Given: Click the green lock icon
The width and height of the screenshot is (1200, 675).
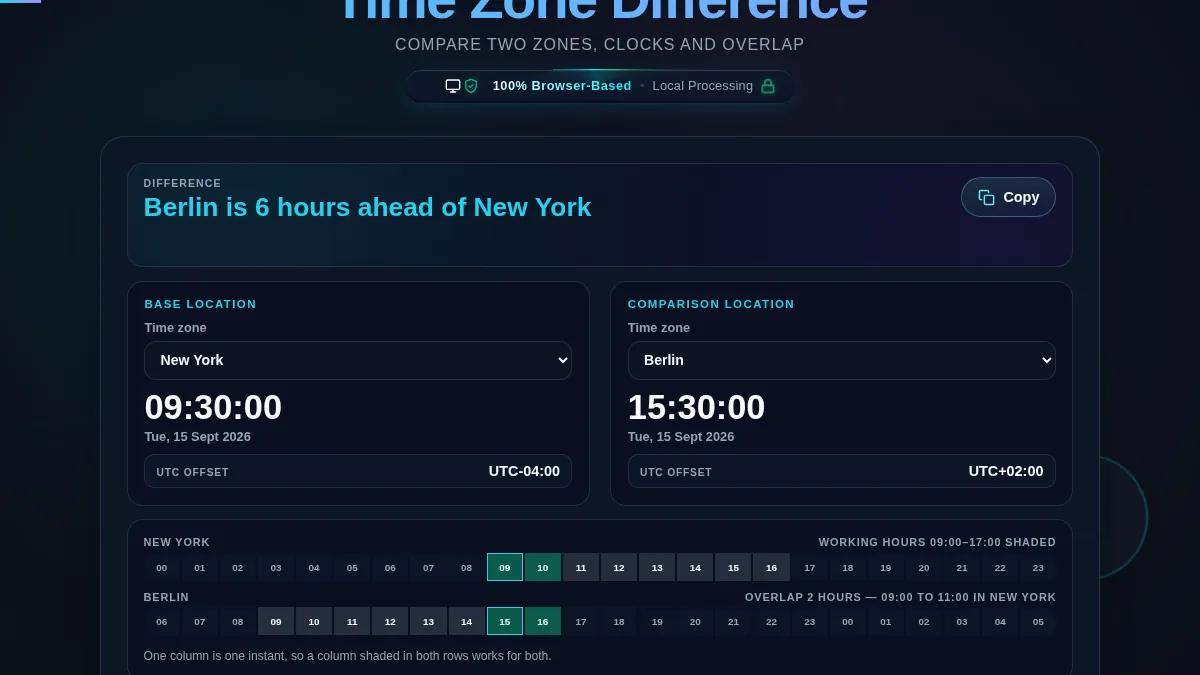Looking at the screenshot, I should point(768,86).
